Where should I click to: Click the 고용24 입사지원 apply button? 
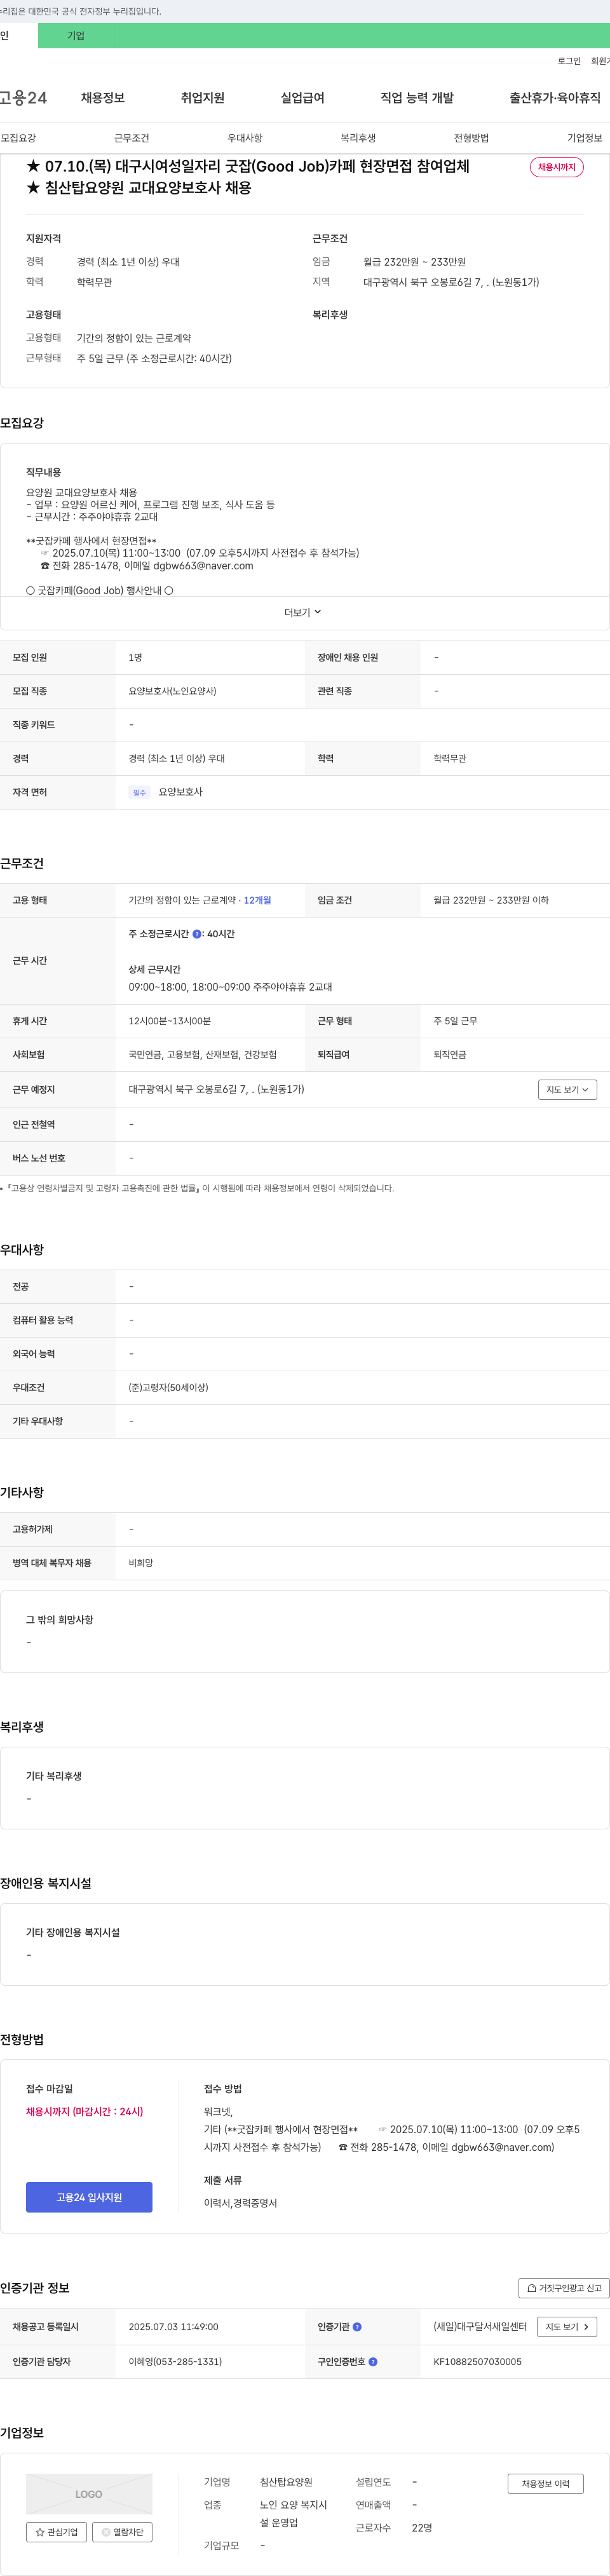coord(89,2197)
